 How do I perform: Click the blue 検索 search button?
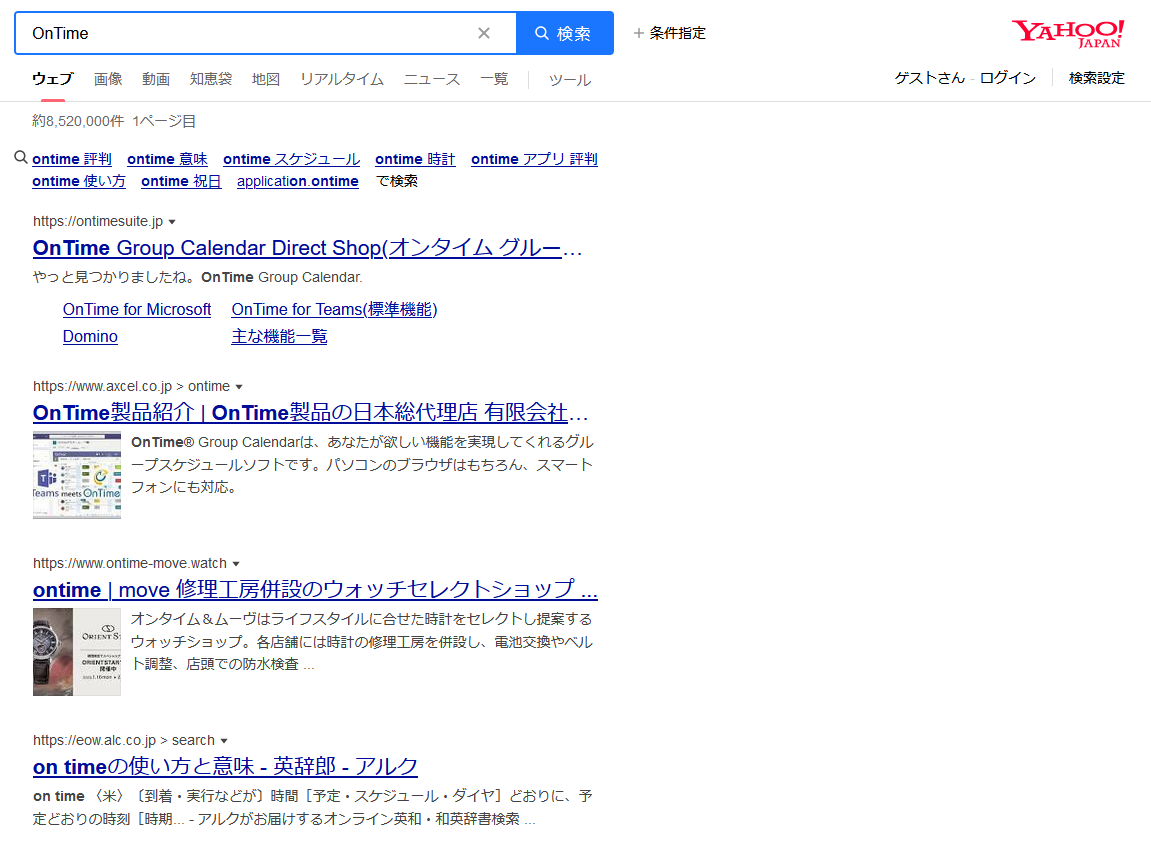[x=564, y=33]
